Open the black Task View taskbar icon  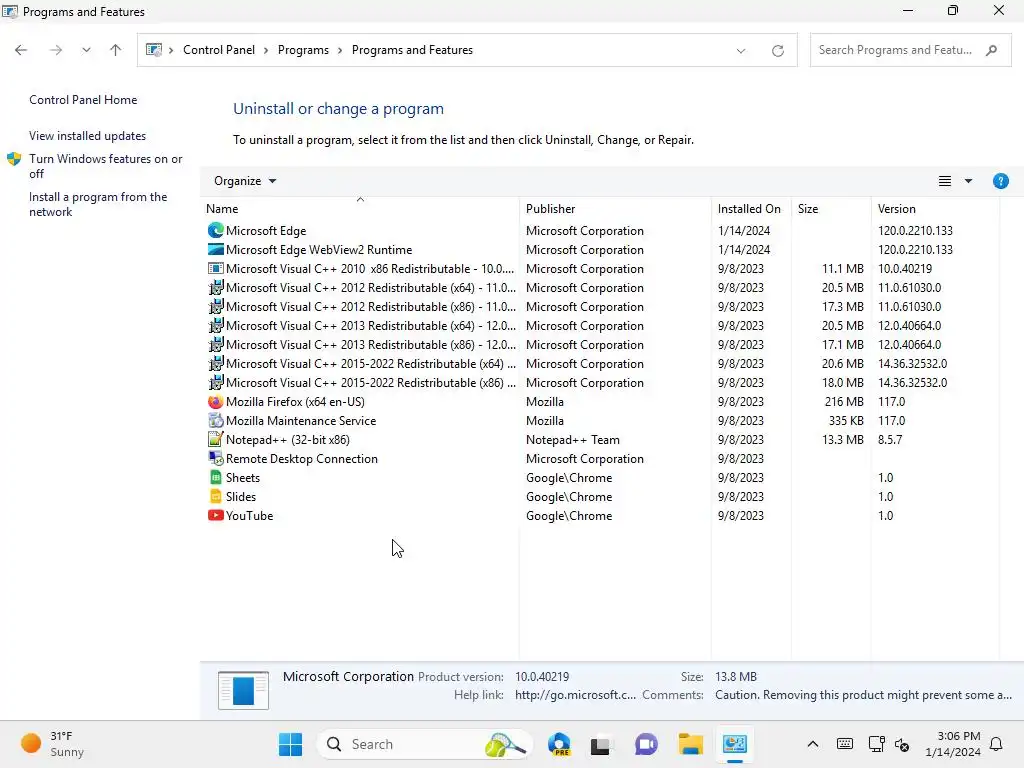(601, 744)
